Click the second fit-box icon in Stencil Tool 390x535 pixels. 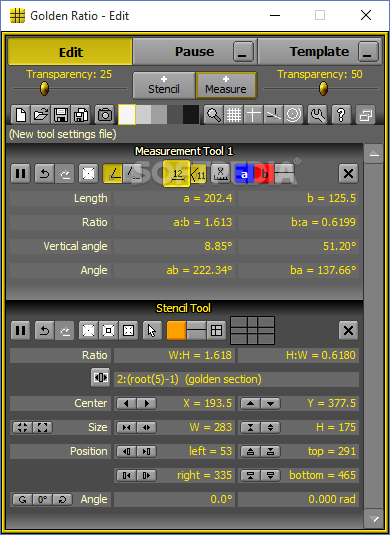pyautogui.click(x=109, y=330)
